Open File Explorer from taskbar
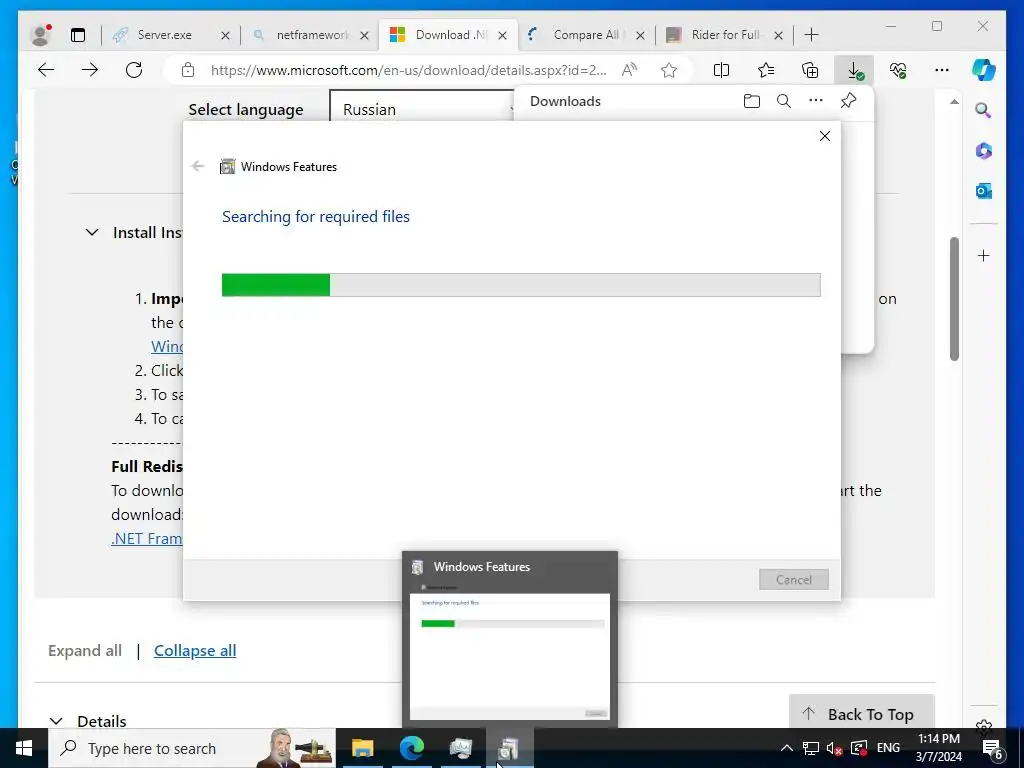Viewport: 1024px width, 768px height. click(x=362, y=748)
